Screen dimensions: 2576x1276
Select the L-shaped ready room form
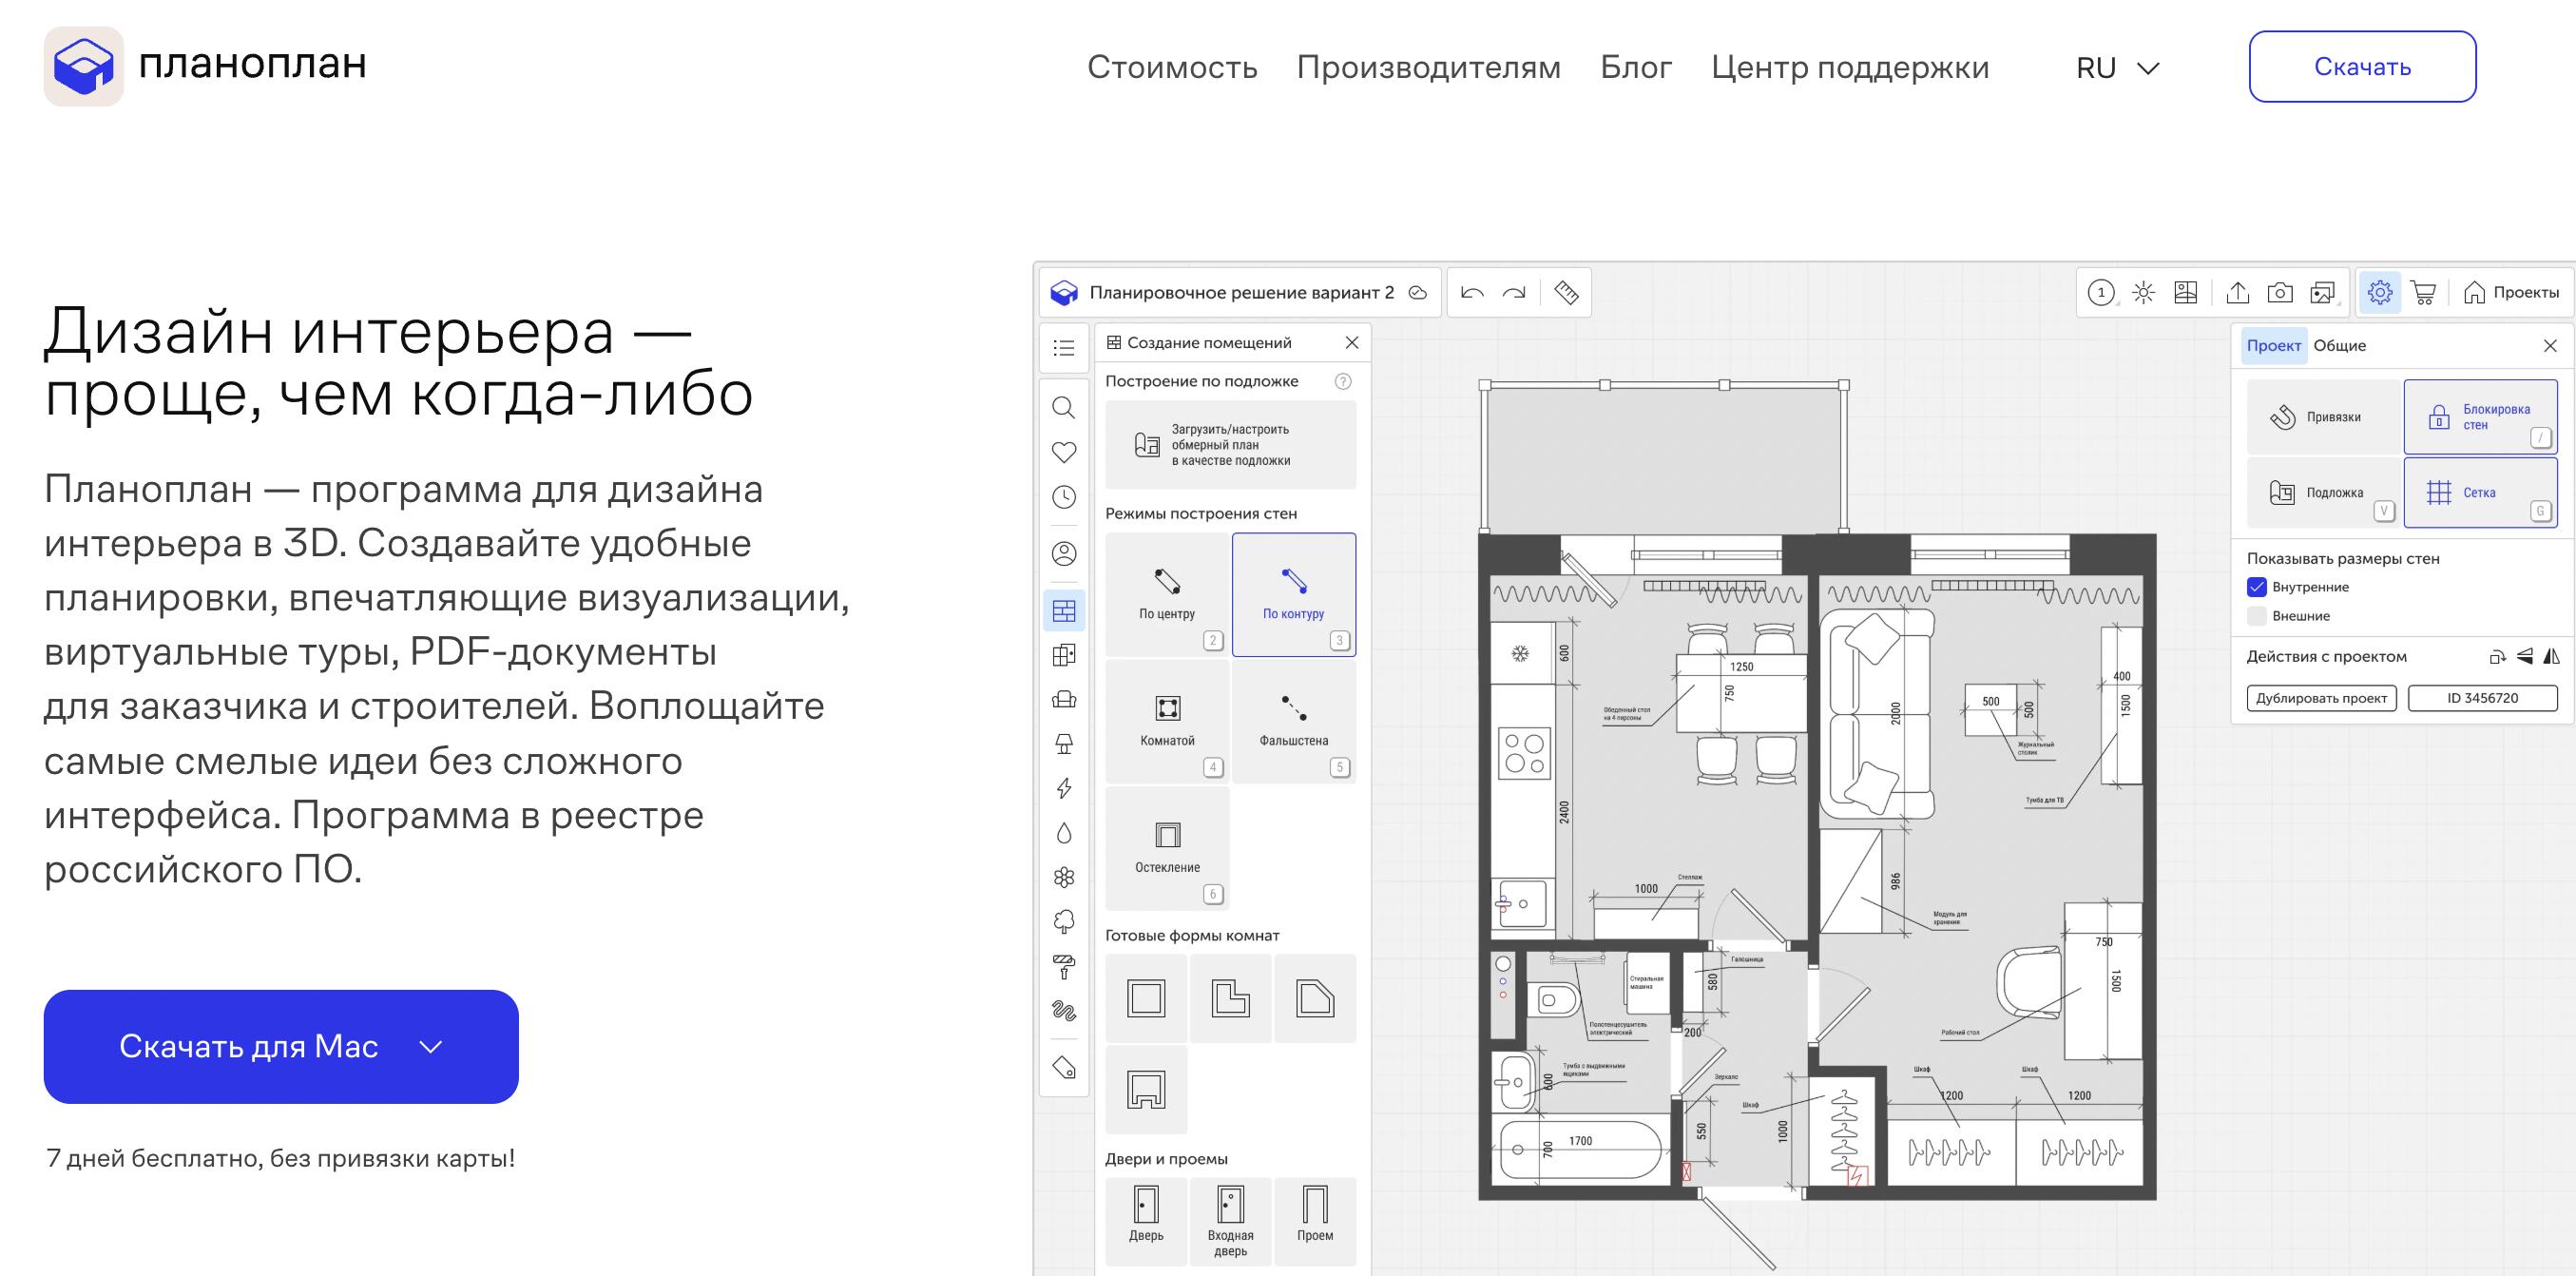1230,998
